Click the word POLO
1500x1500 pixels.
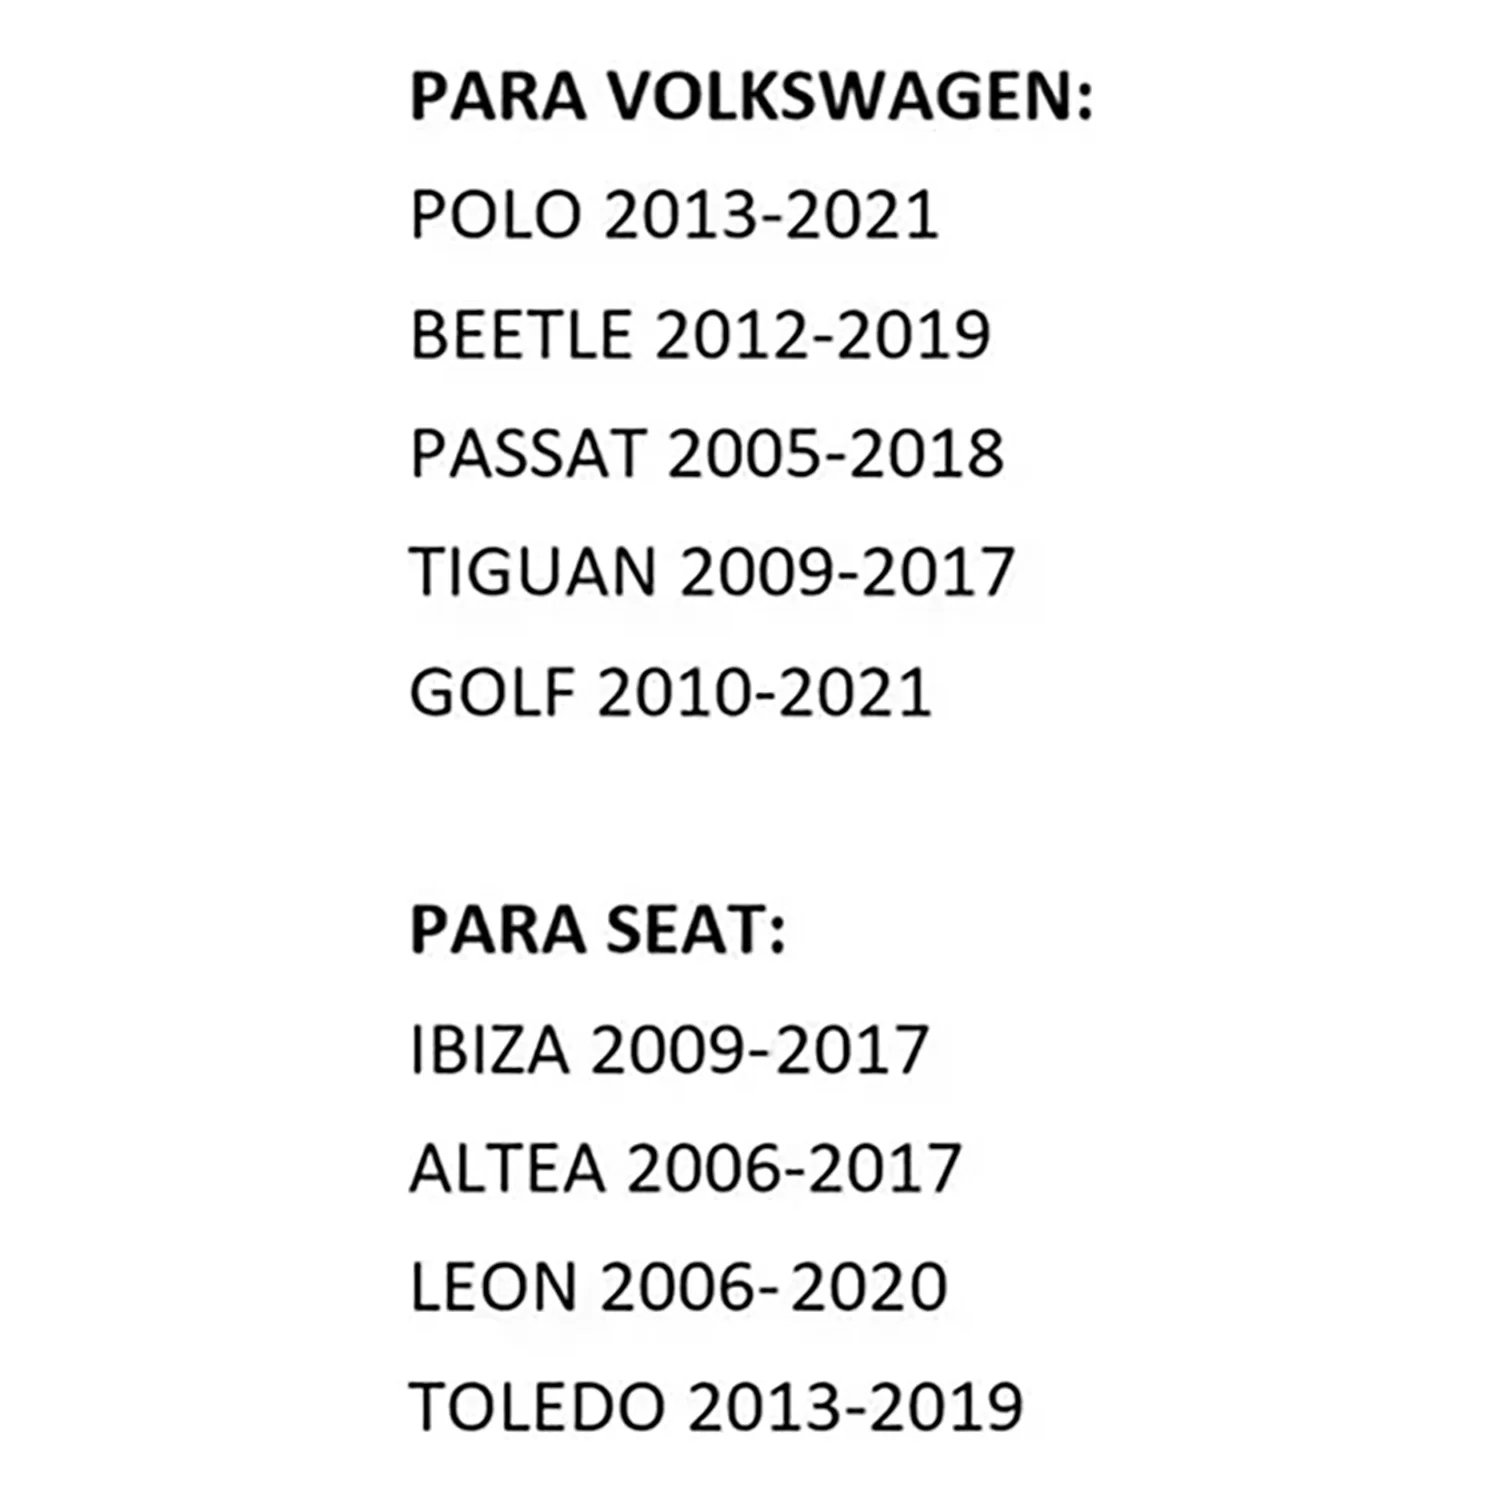pos(496,216)
